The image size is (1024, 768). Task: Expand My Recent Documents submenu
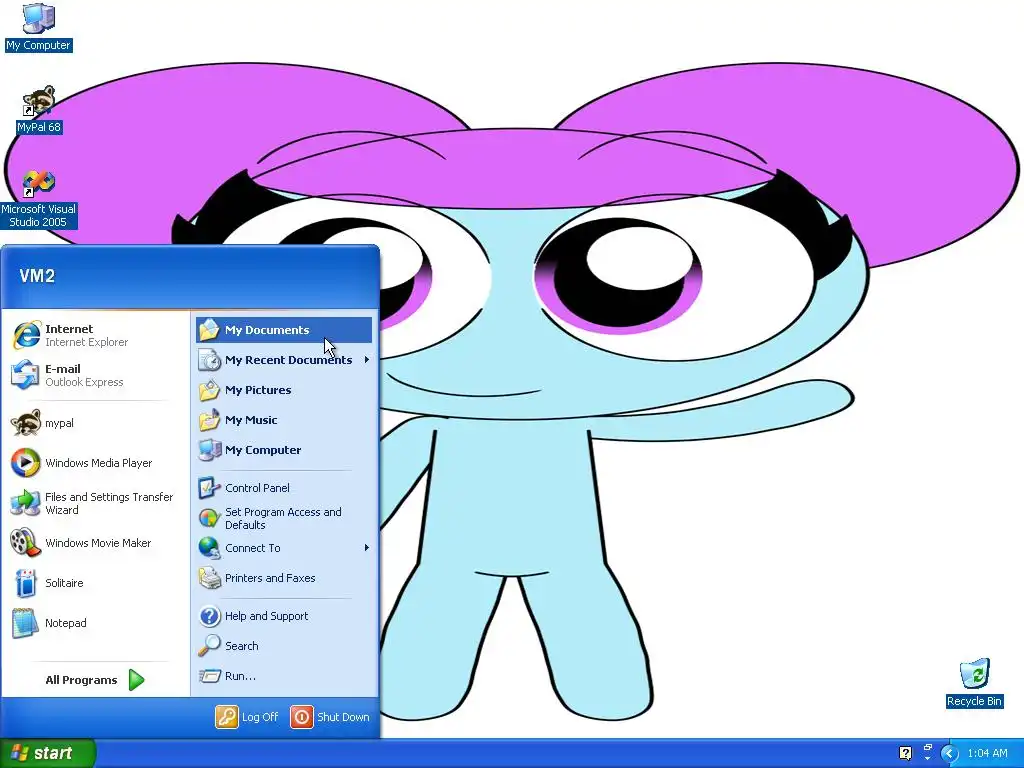pyautogui.click(x=283, y=360)
